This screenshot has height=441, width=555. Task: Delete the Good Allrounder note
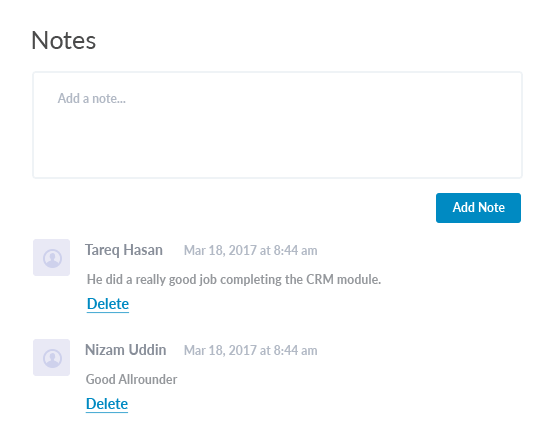107,404
